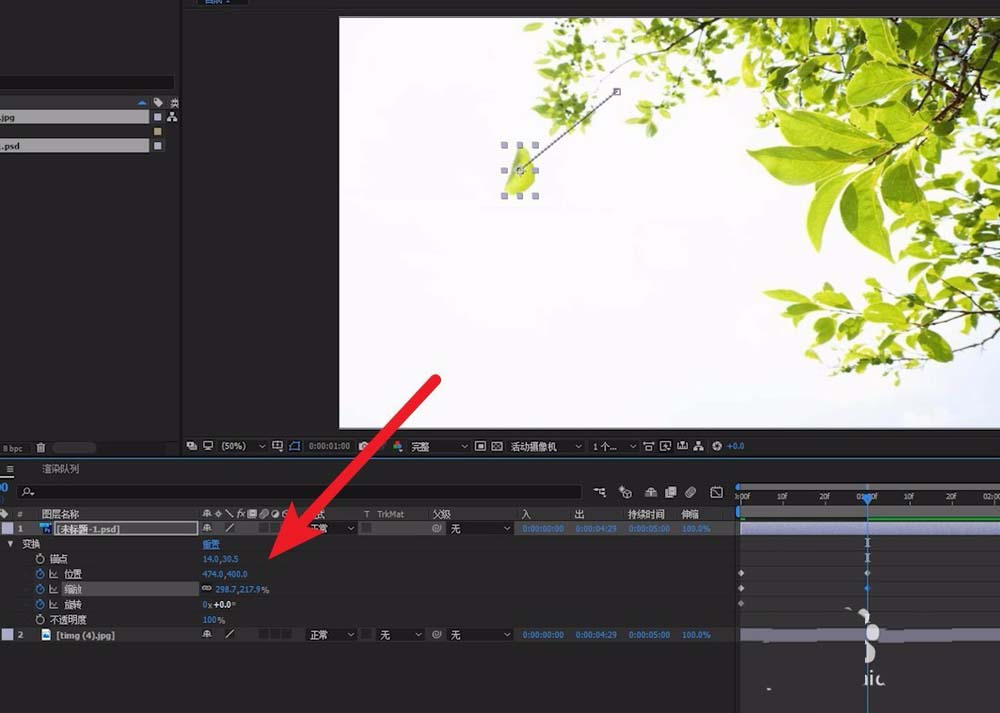
Task: Toggle 位置 position stopwatch
Action: click(40, 574)
